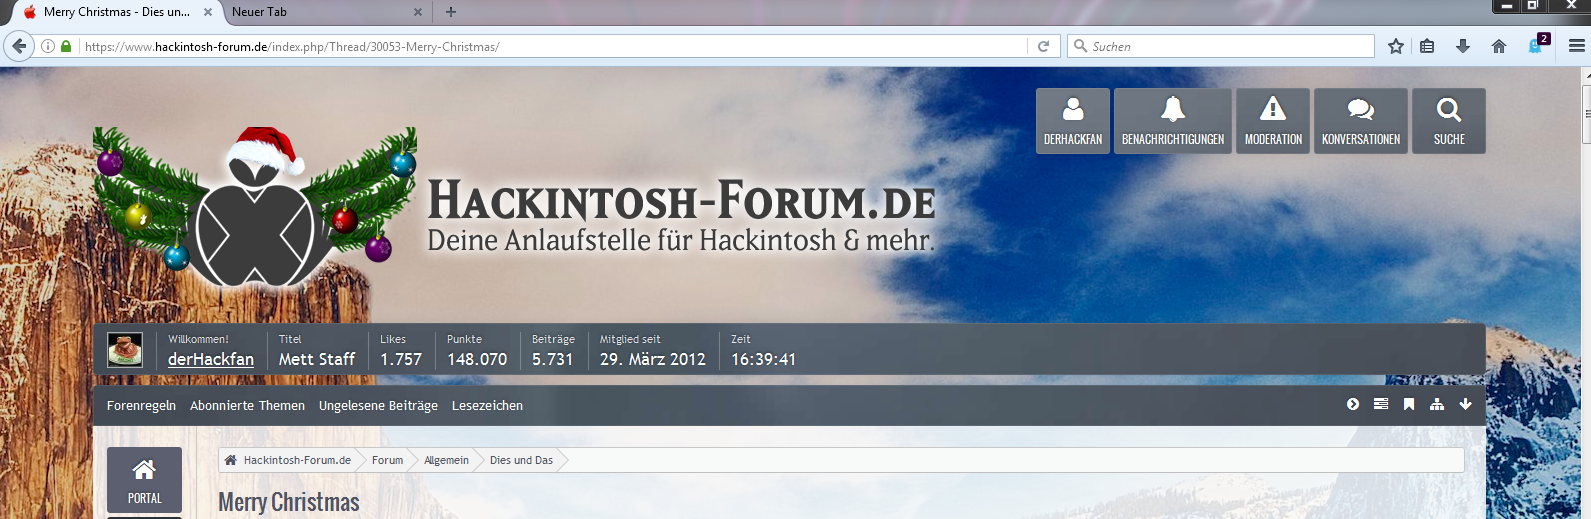Click the vertical scrollbar thumb

click(x=1586, y=115)
